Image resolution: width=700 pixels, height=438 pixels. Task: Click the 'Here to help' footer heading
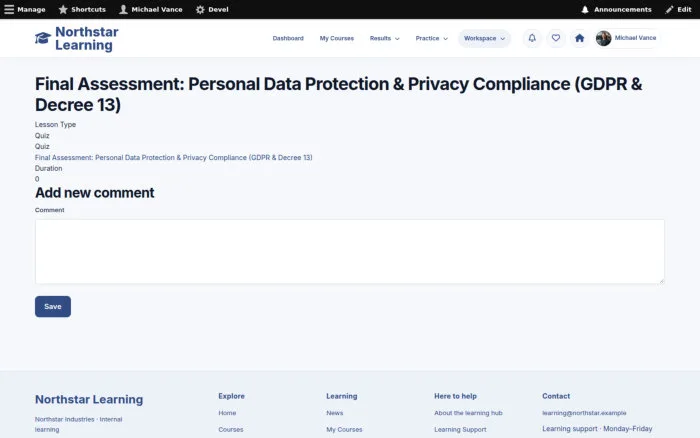coord(455,396)
